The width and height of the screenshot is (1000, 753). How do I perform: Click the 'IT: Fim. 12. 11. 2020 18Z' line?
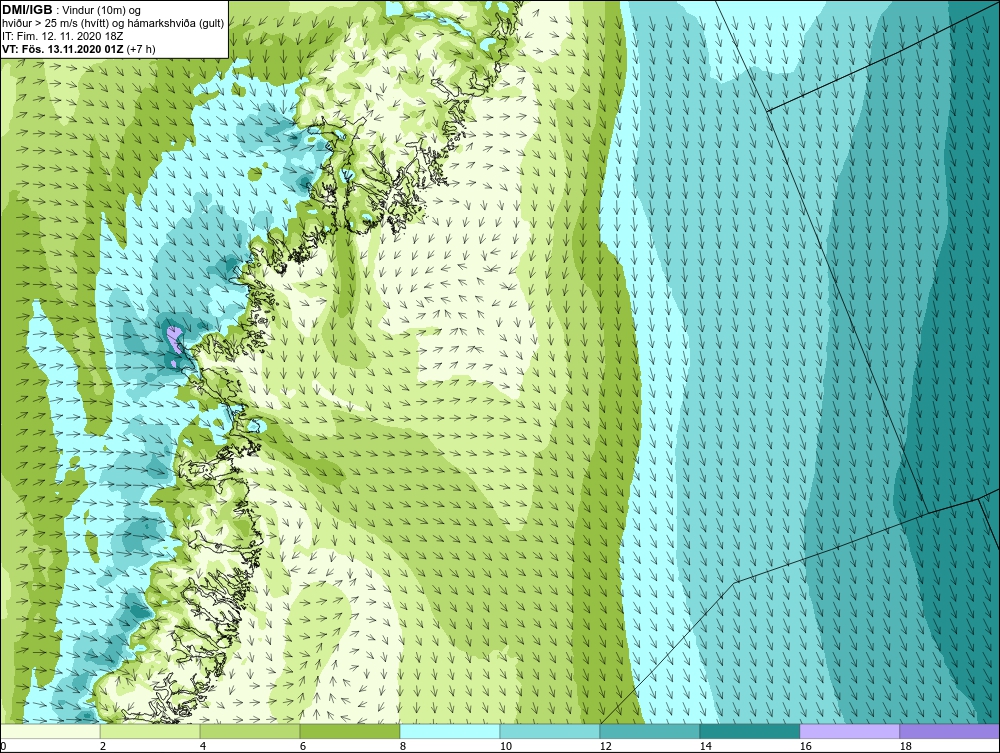[x=62, y=36]
